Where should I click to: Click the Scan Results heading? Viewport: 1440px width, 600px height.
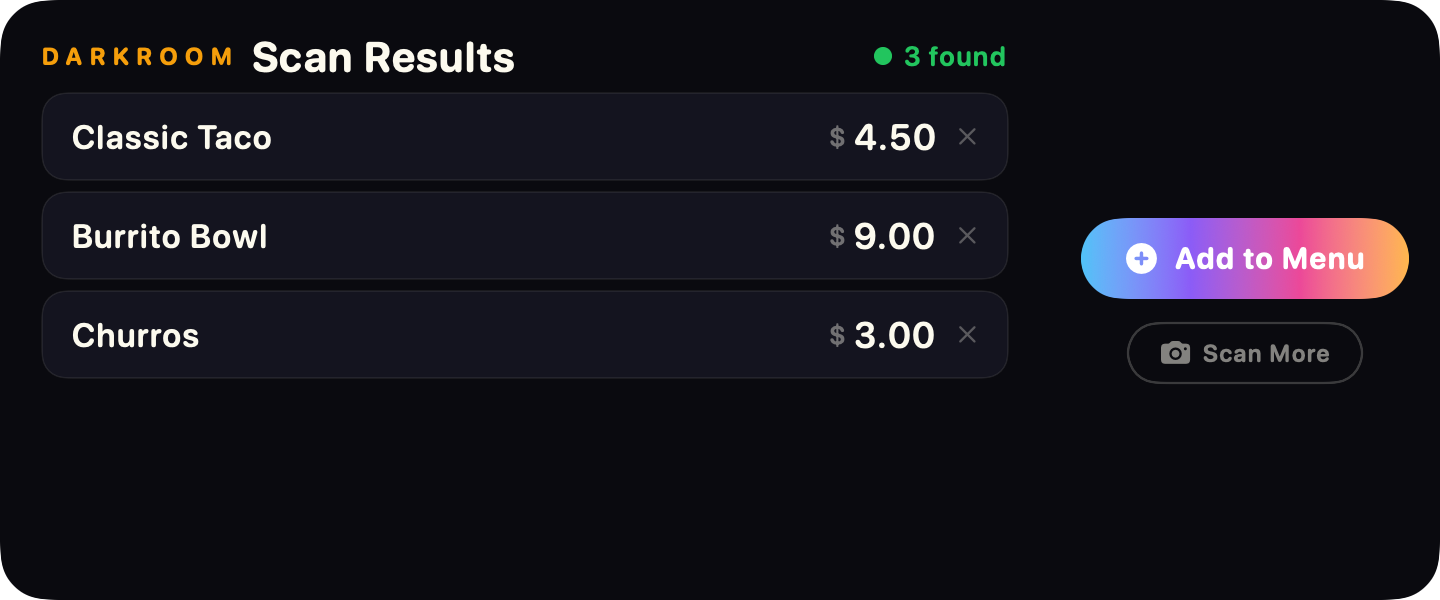(383, 58)
